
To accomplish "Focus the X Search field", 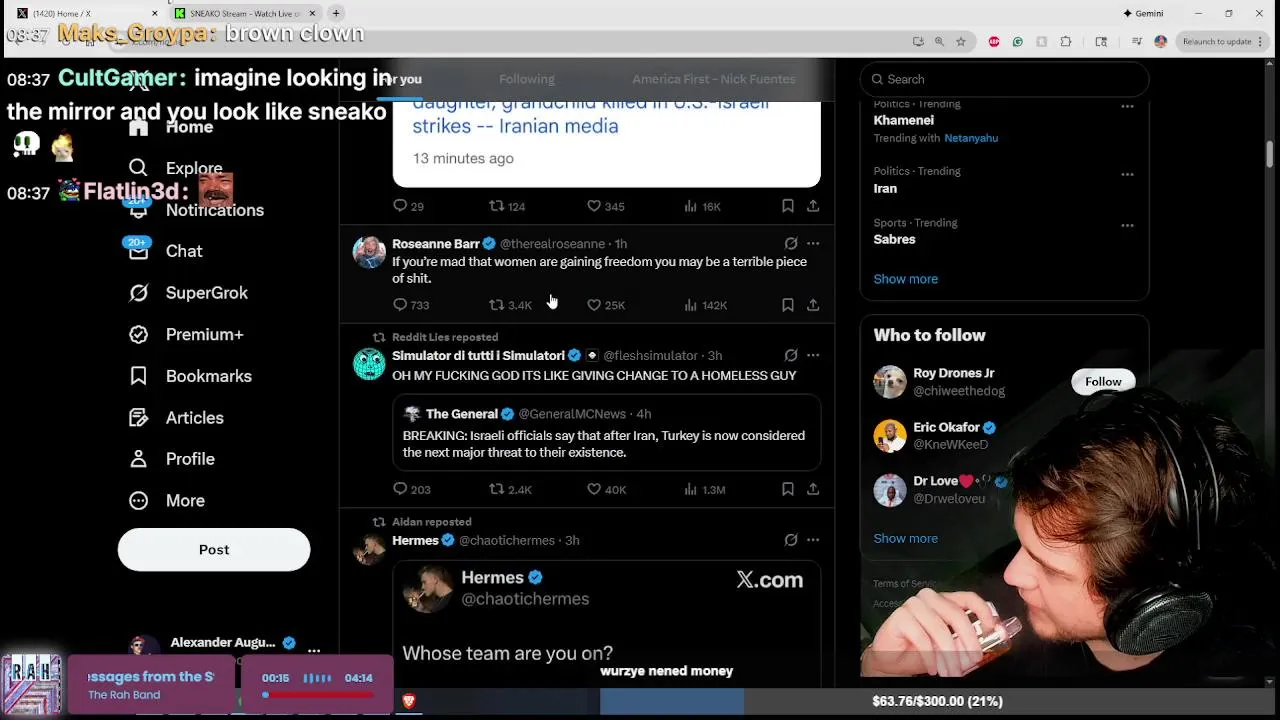I will (1004, 79).
